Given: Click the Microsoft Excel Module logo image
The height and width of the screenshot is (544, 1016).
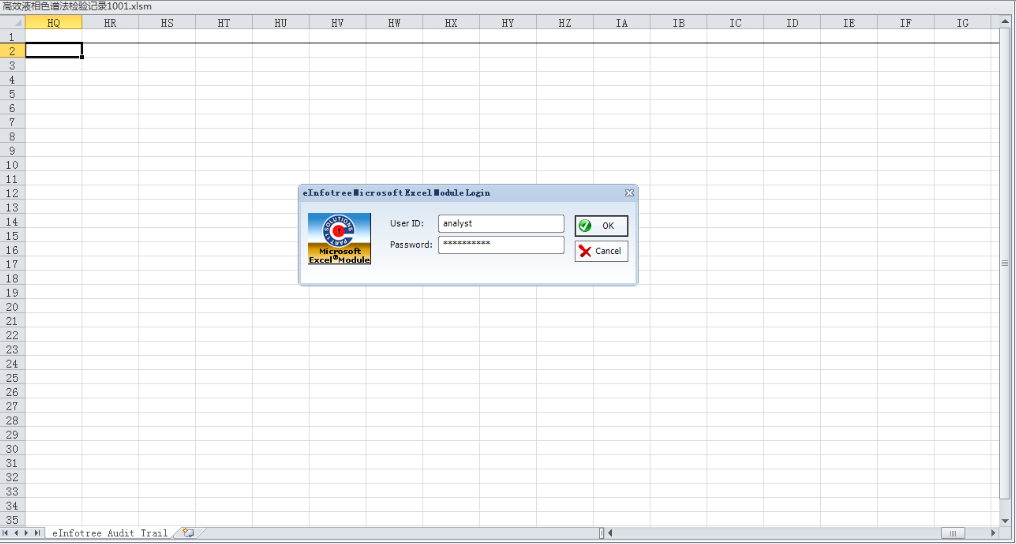Looking at the screenshot, I should (339, 239).
